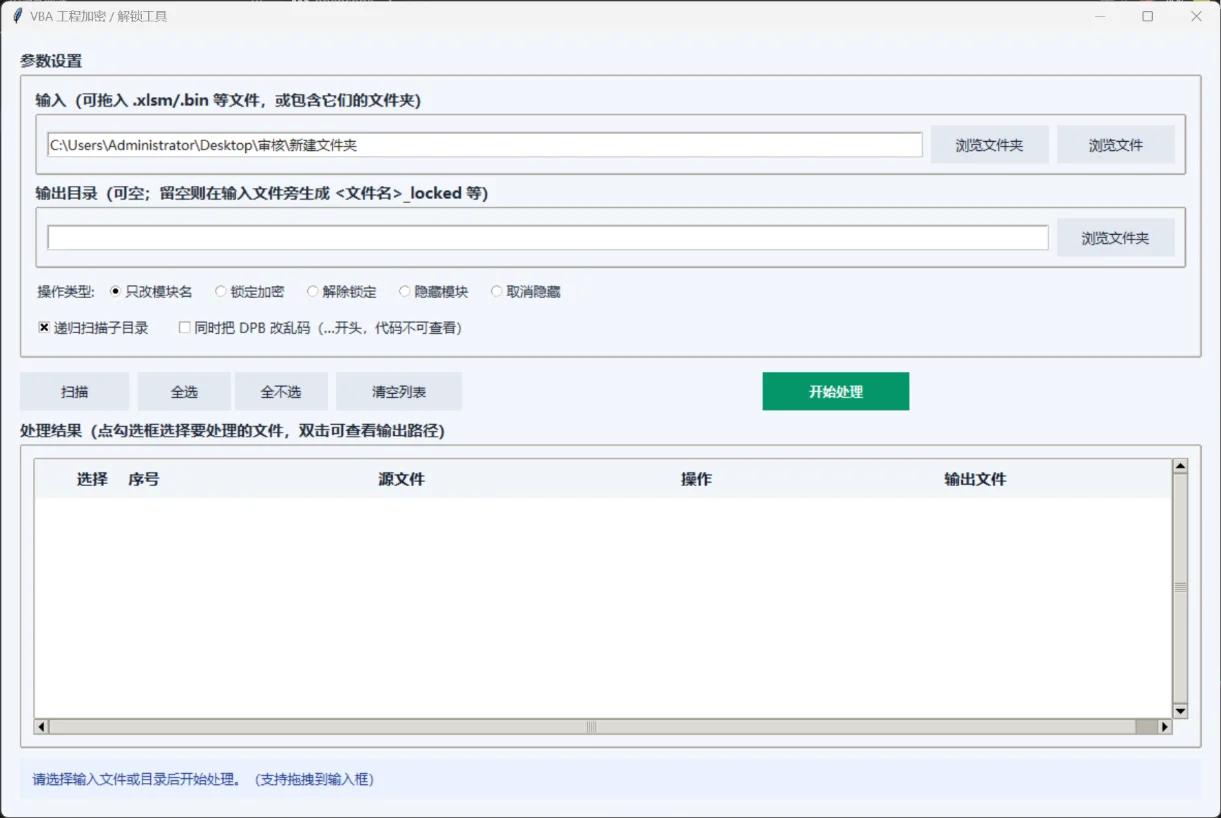Click the 全不选 button
1221x818 pixels.
(x=281, y=391)
